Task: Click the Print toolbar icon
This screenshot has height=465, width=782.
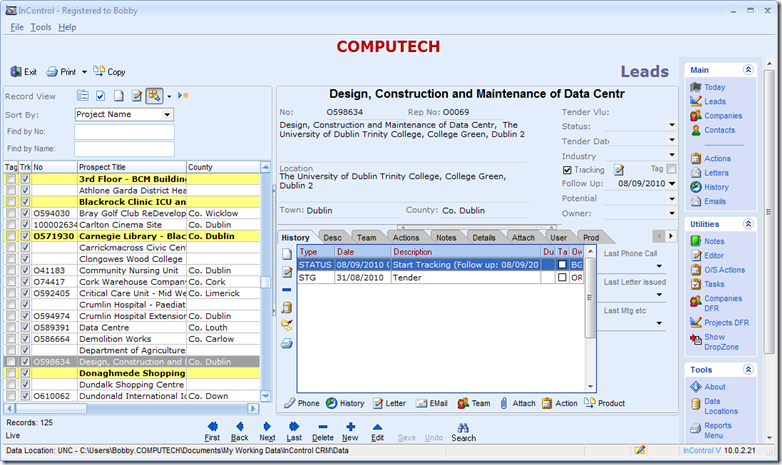Action: 52,72
